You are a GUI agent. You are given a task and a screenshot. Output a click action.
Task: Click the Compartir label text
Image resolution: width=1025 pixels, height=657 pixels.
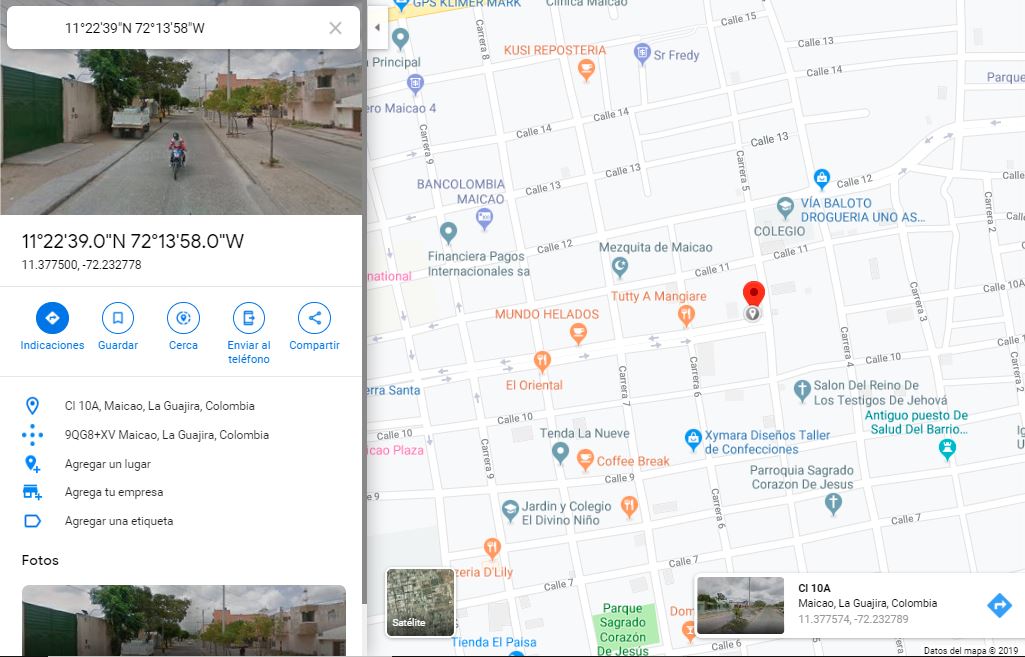[314, 345]
